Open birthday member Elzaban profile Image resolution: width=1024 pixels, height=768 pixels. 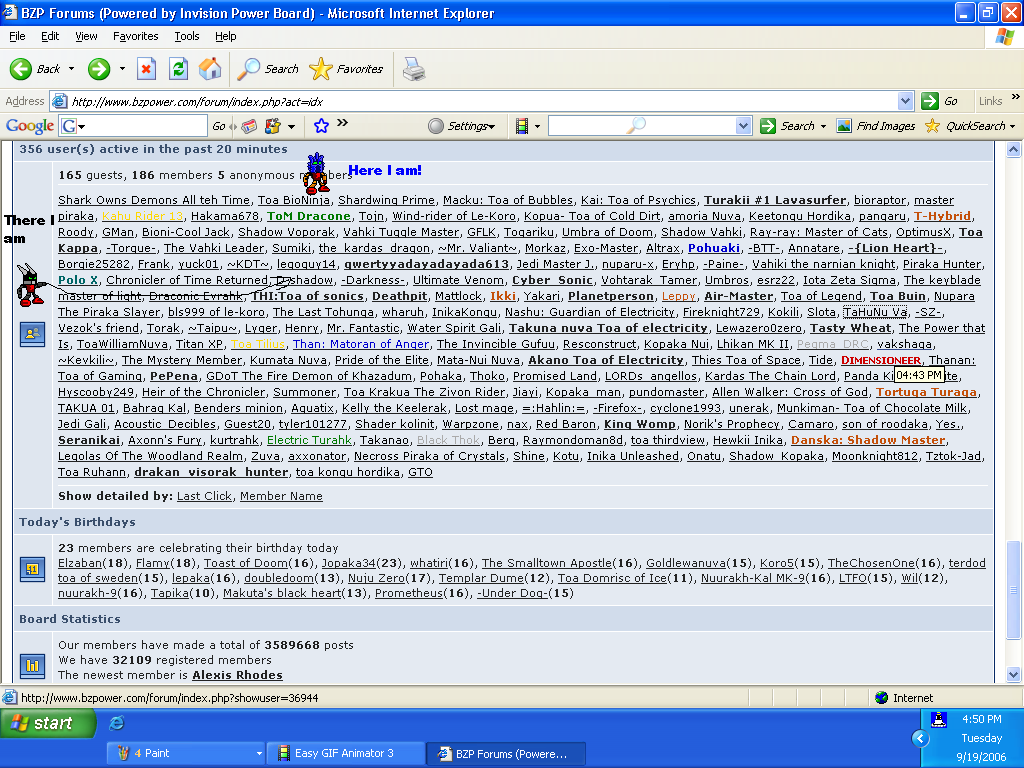[80, 563]
